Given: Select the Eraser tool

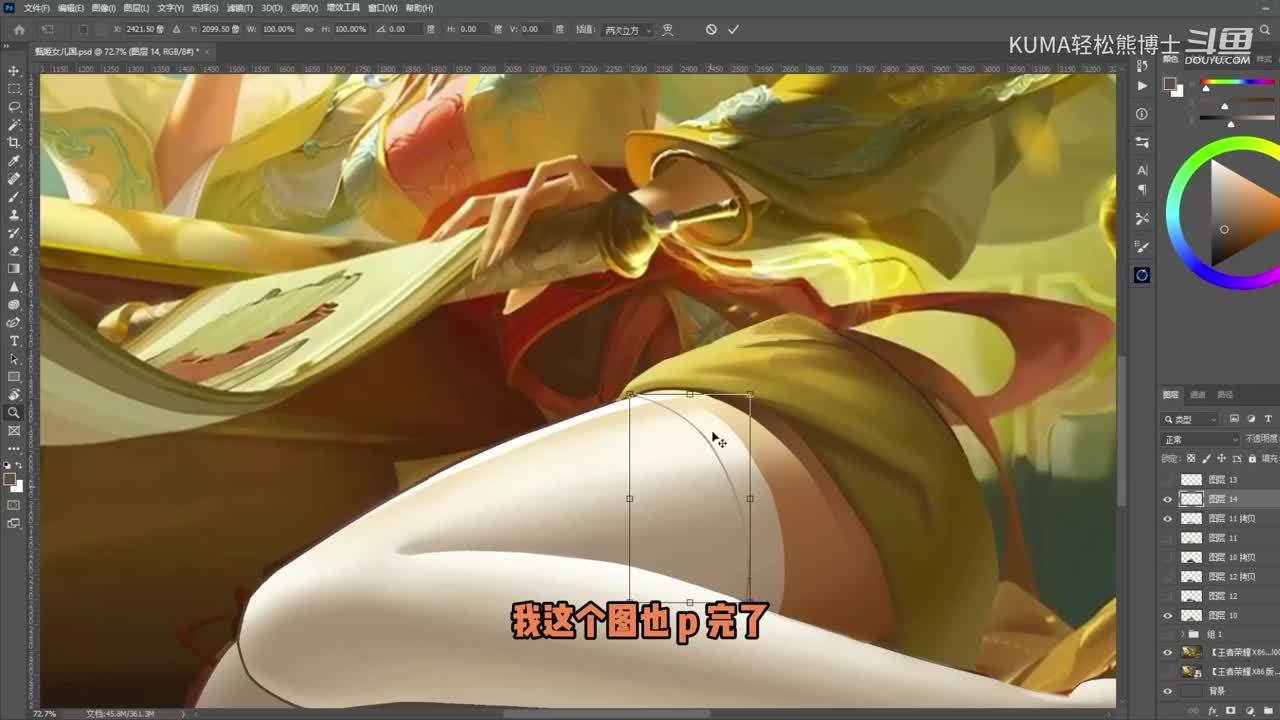Looking at the screenshot, I should (x=14, y=251).
